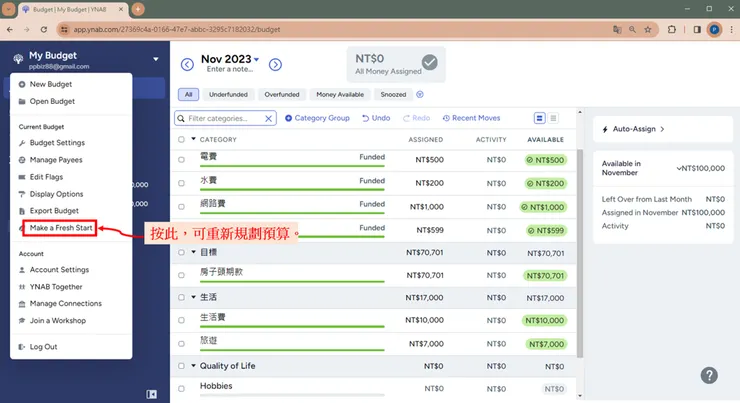Click the NT$70,701 available pill for 房子頭期款
740x403 pixels.
pos(545,276)
